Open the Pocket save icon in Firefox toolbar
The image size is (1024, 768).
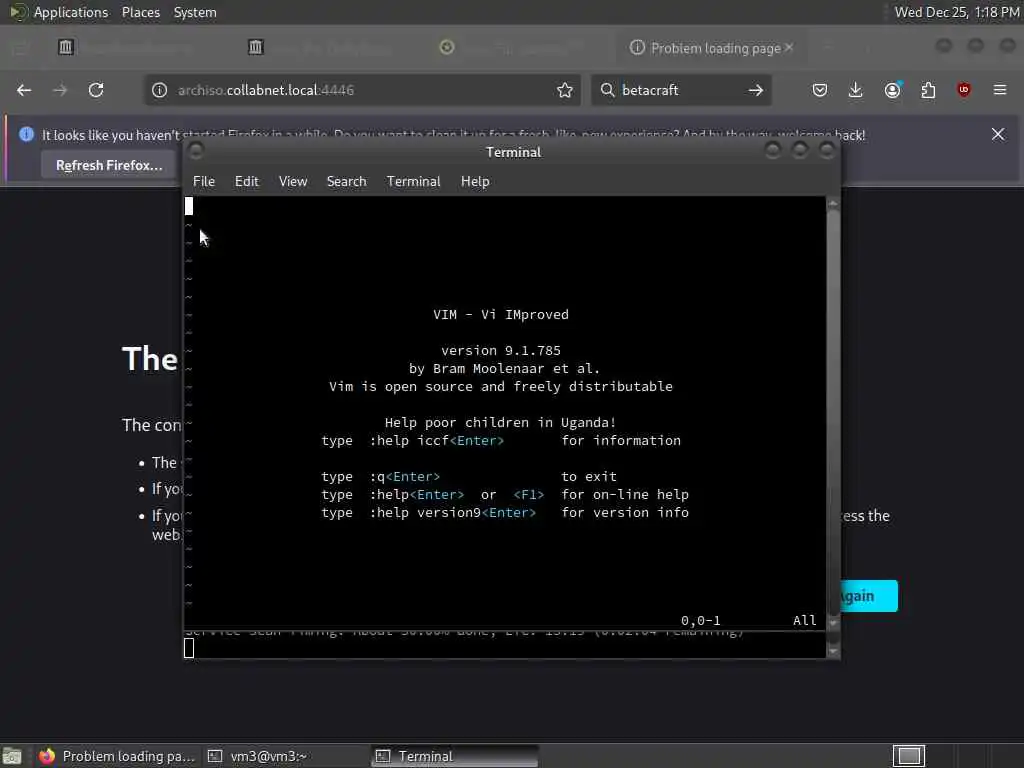pyautogui.click(x=820, y=90)
